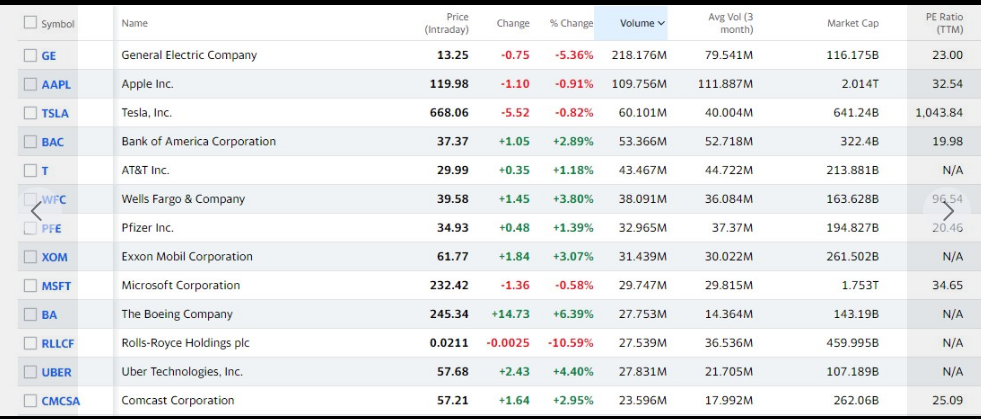Open the MSFT symbol link
981x419 pixels.
tap(56, 286)
